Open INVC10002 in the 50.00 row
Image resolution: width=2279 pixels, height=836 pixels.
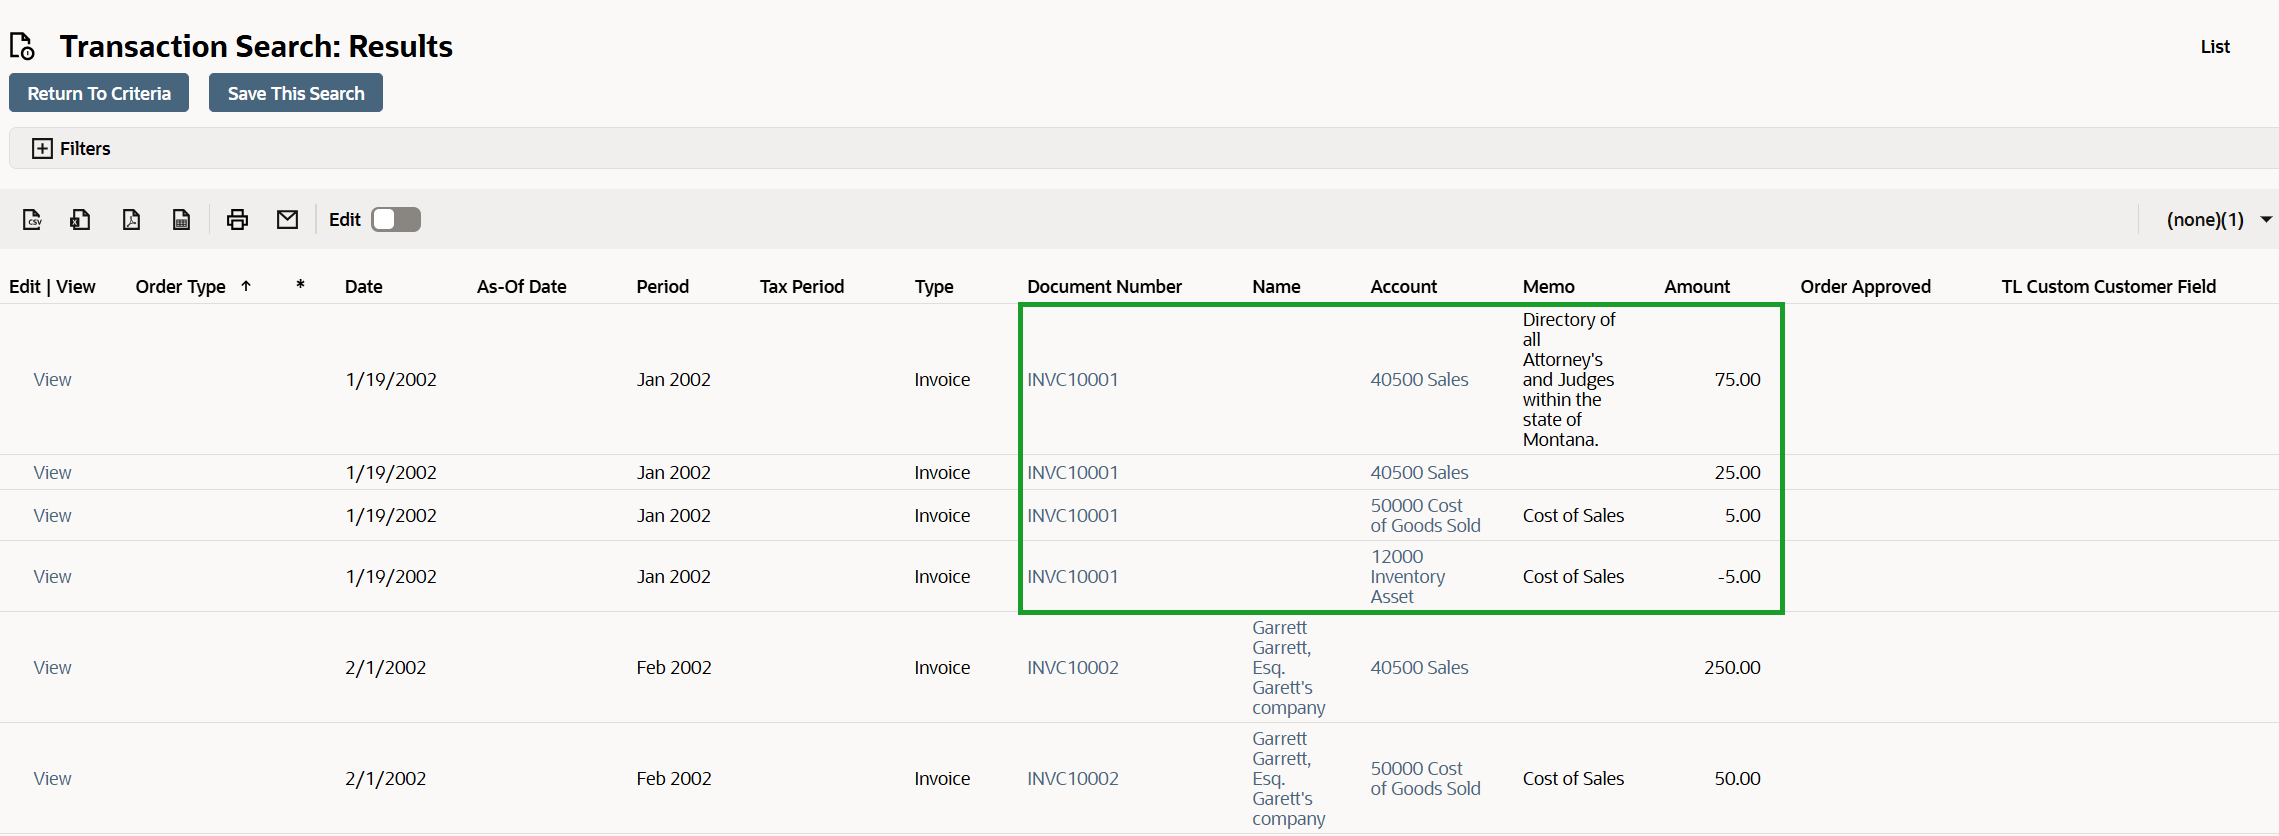point(1073,779)
